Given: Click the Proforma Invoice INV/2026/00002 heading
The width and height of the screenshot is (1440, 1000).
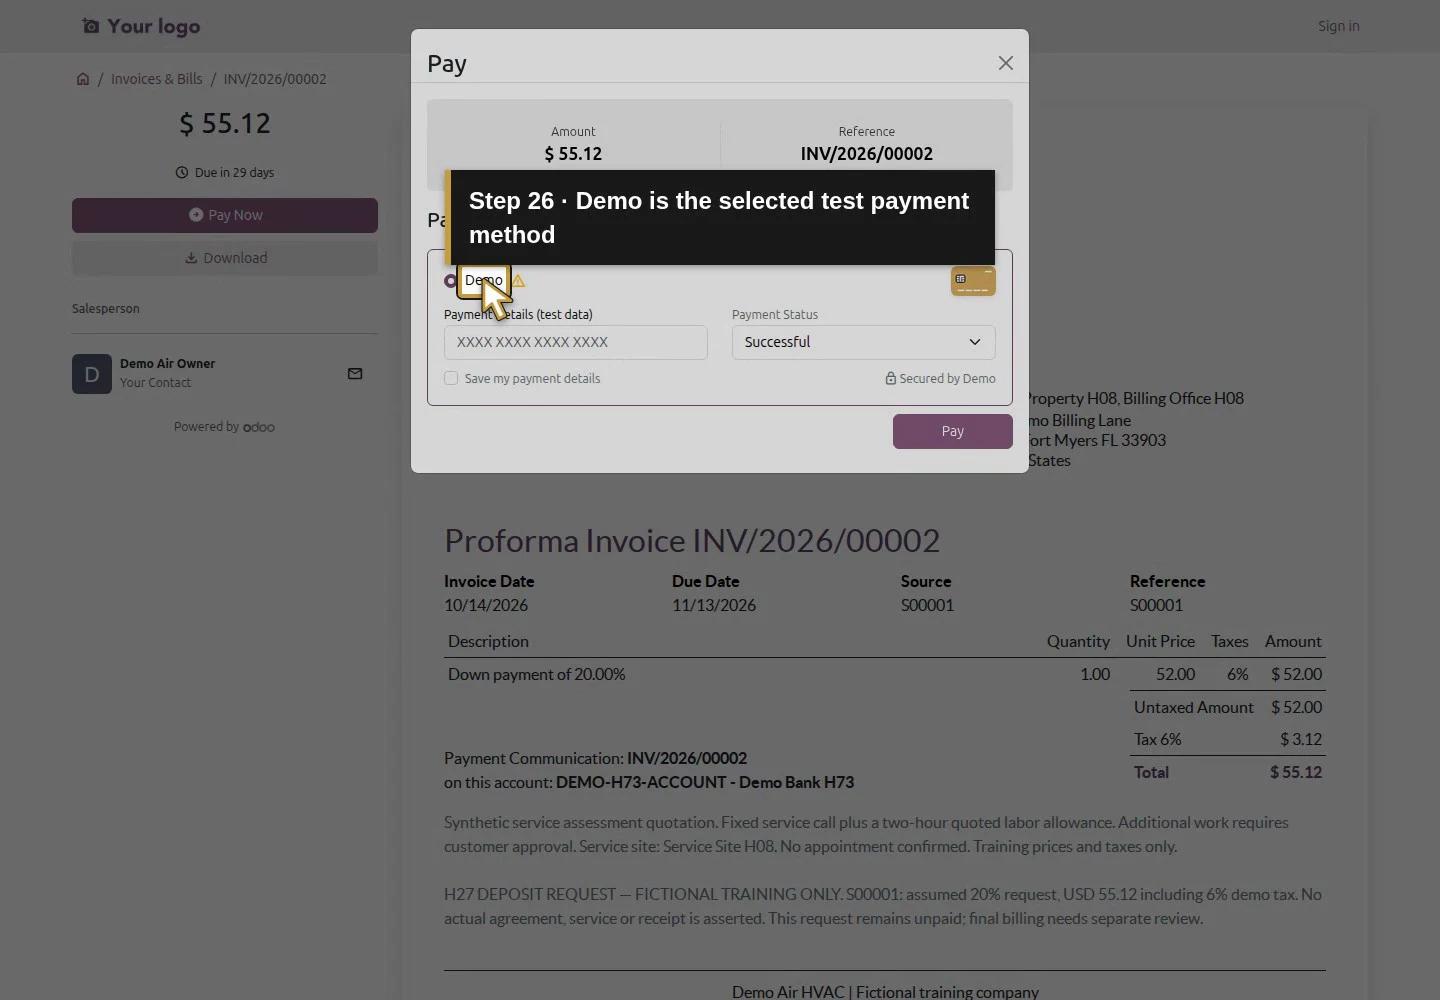Looking at the screenshot, I should (x=692, y=540).
